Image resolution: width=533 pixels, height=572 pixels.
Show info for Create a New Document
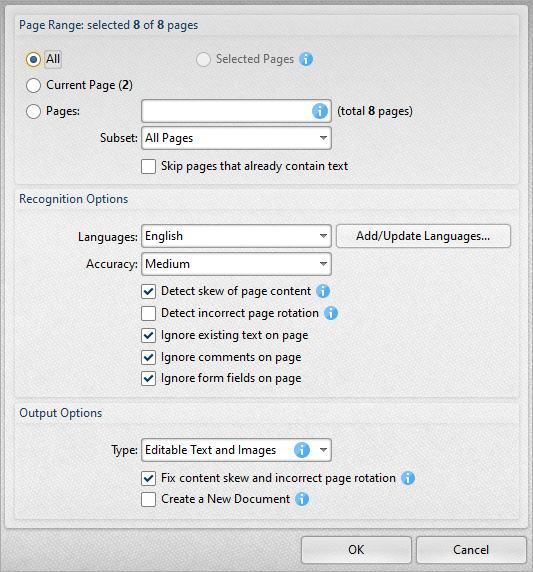point(302,499)
